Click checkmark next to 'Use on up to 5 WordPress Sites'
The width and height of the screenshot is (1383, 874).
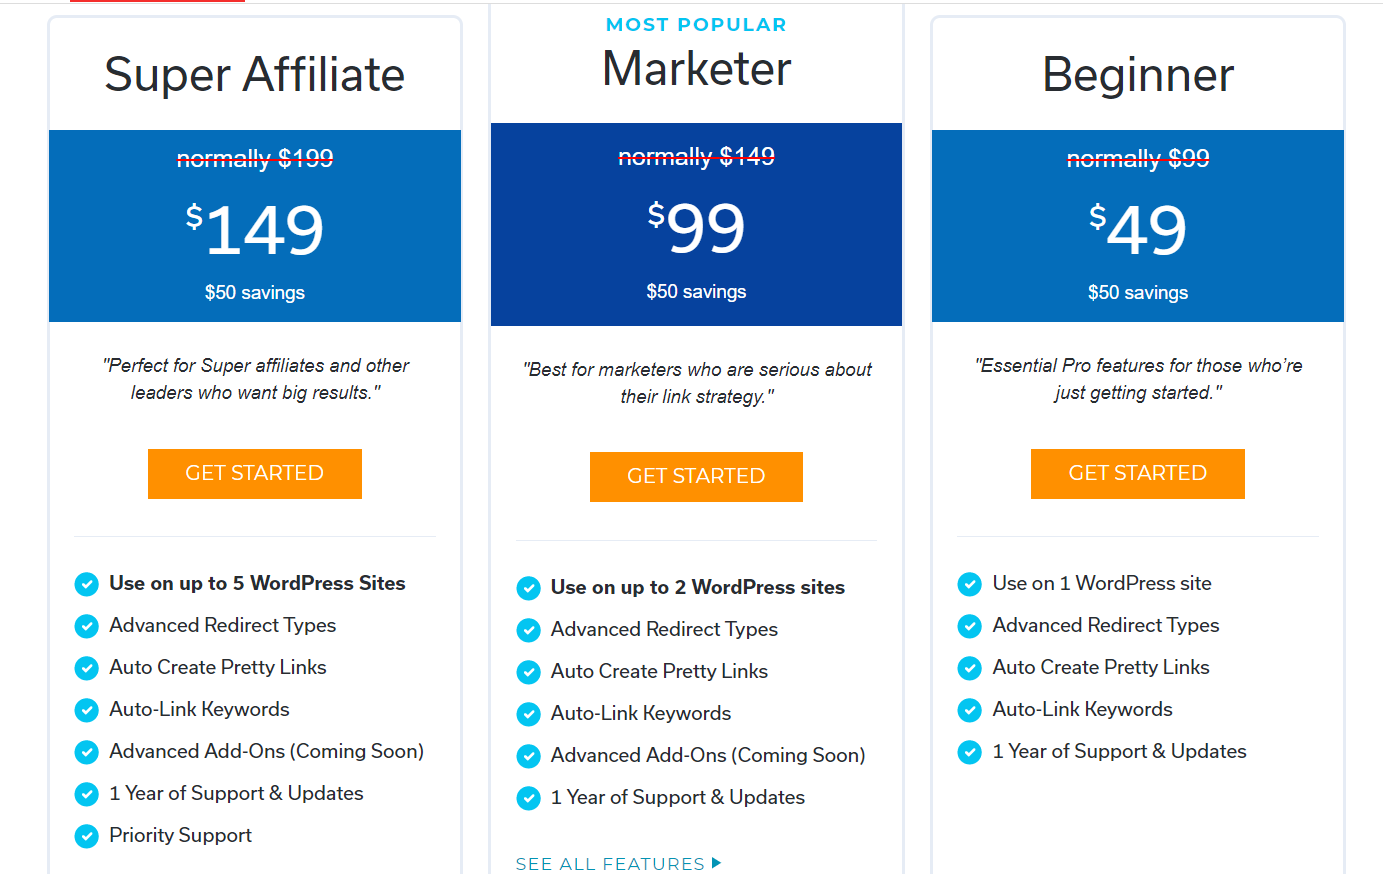(87, 584)
